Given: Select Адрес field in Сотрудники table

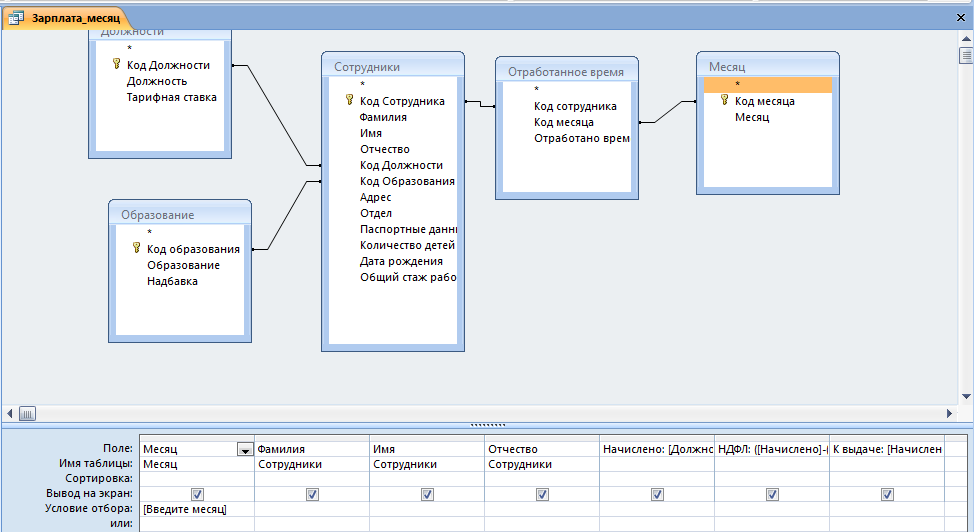Looking at the screenshot, I should [x=375, y=197].
